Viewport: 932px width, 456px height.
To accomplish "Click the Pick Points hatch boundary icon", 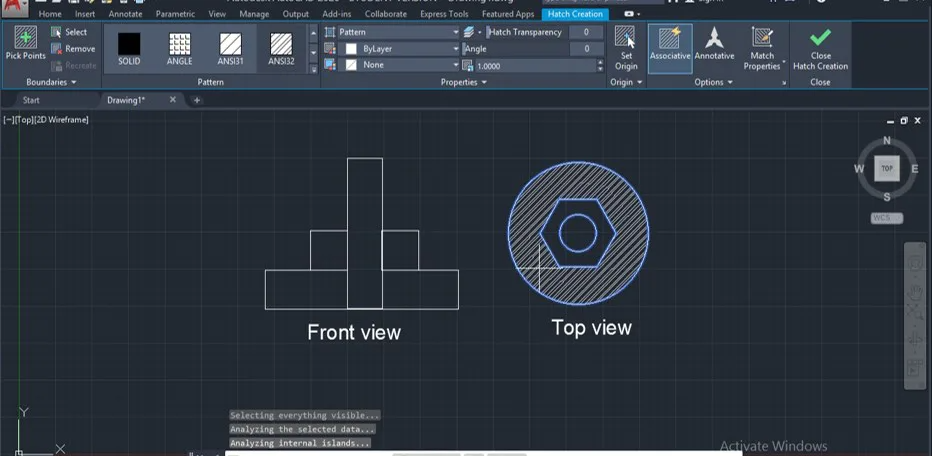I will click(26, 37).
